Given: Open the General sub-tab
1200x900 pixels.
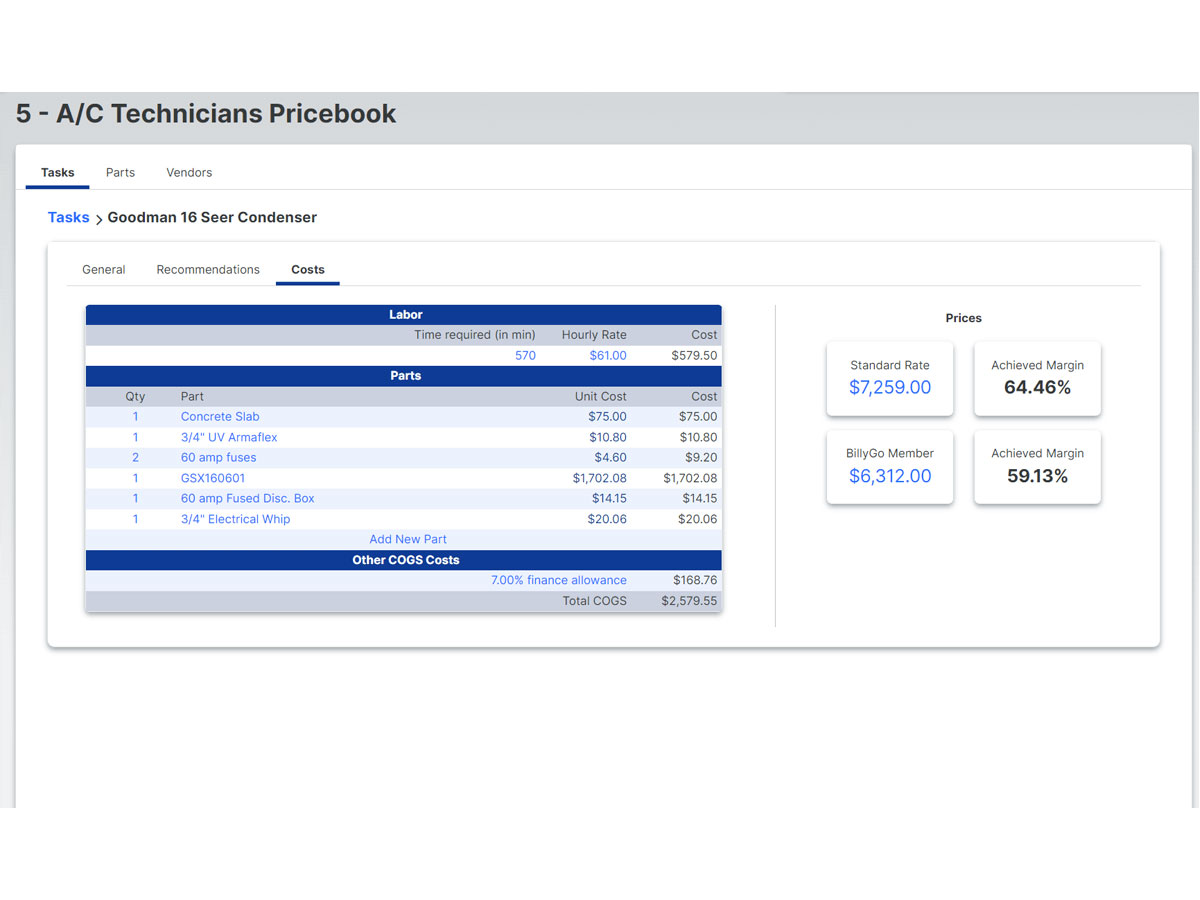Looking at the screenshot, I should tap(104, 269).
